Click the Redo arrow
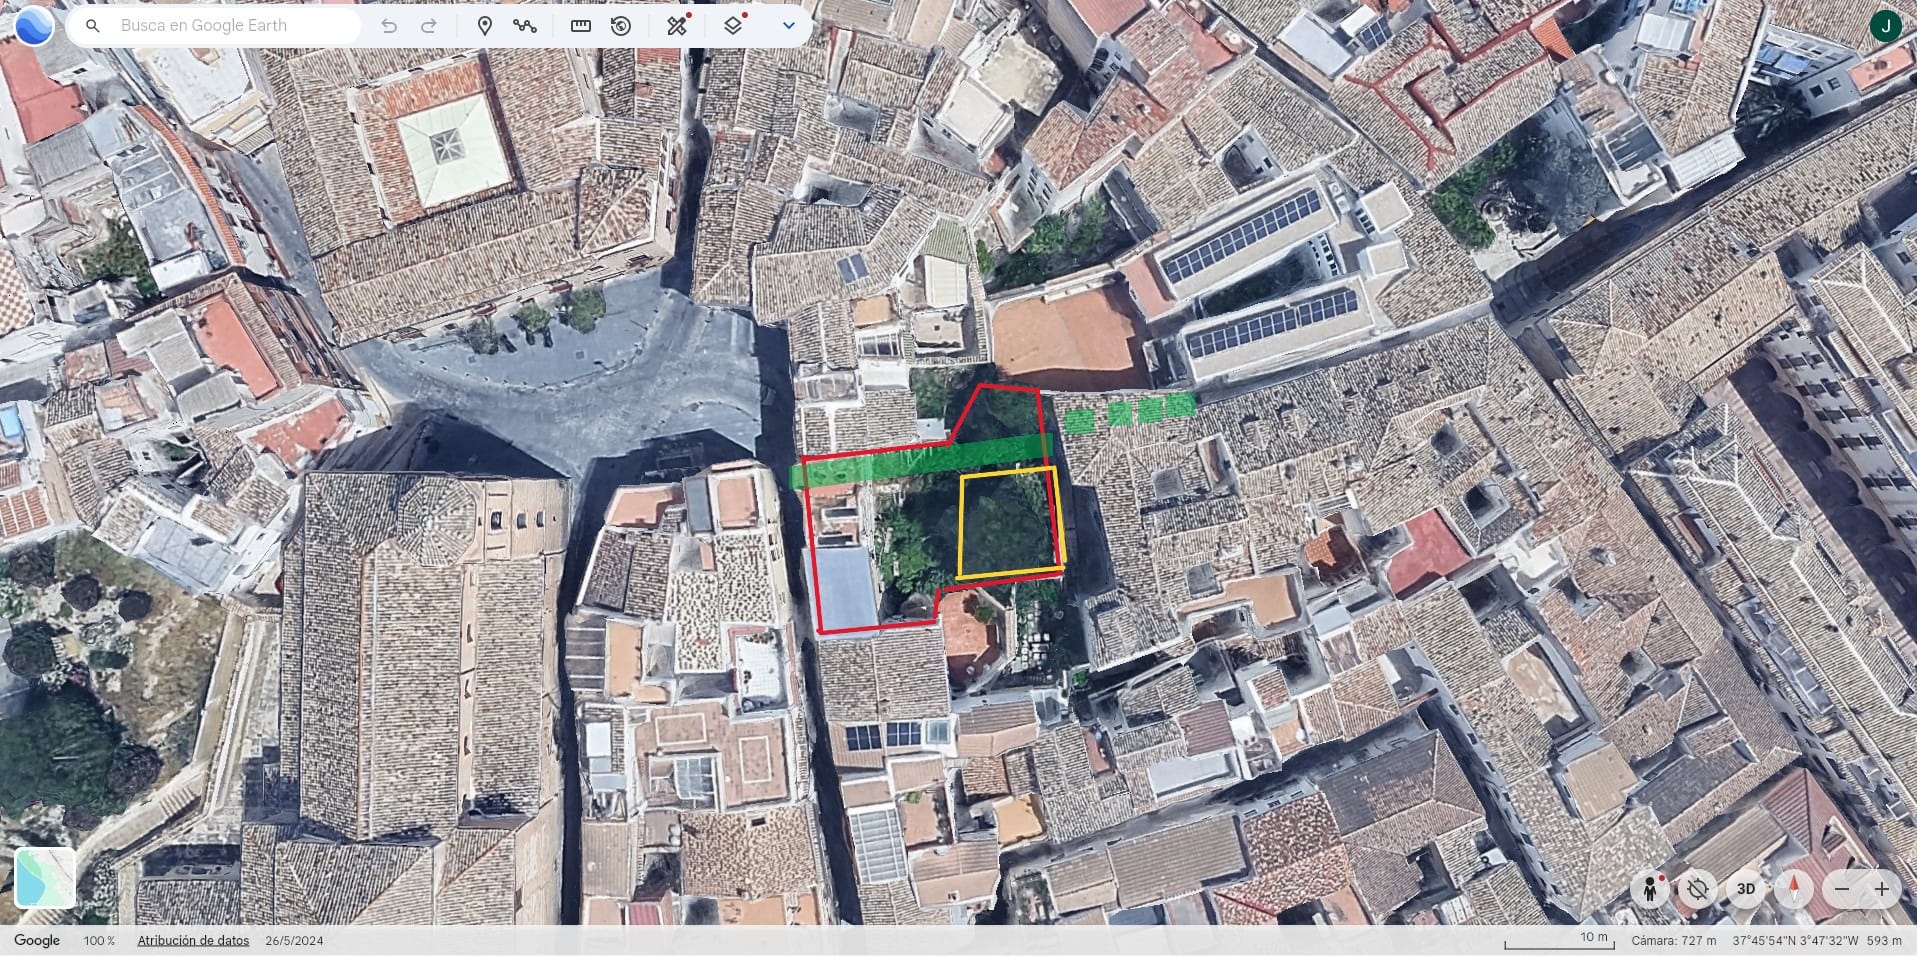This screenshot has width=1917, height=956. click(x=428, y=25)
